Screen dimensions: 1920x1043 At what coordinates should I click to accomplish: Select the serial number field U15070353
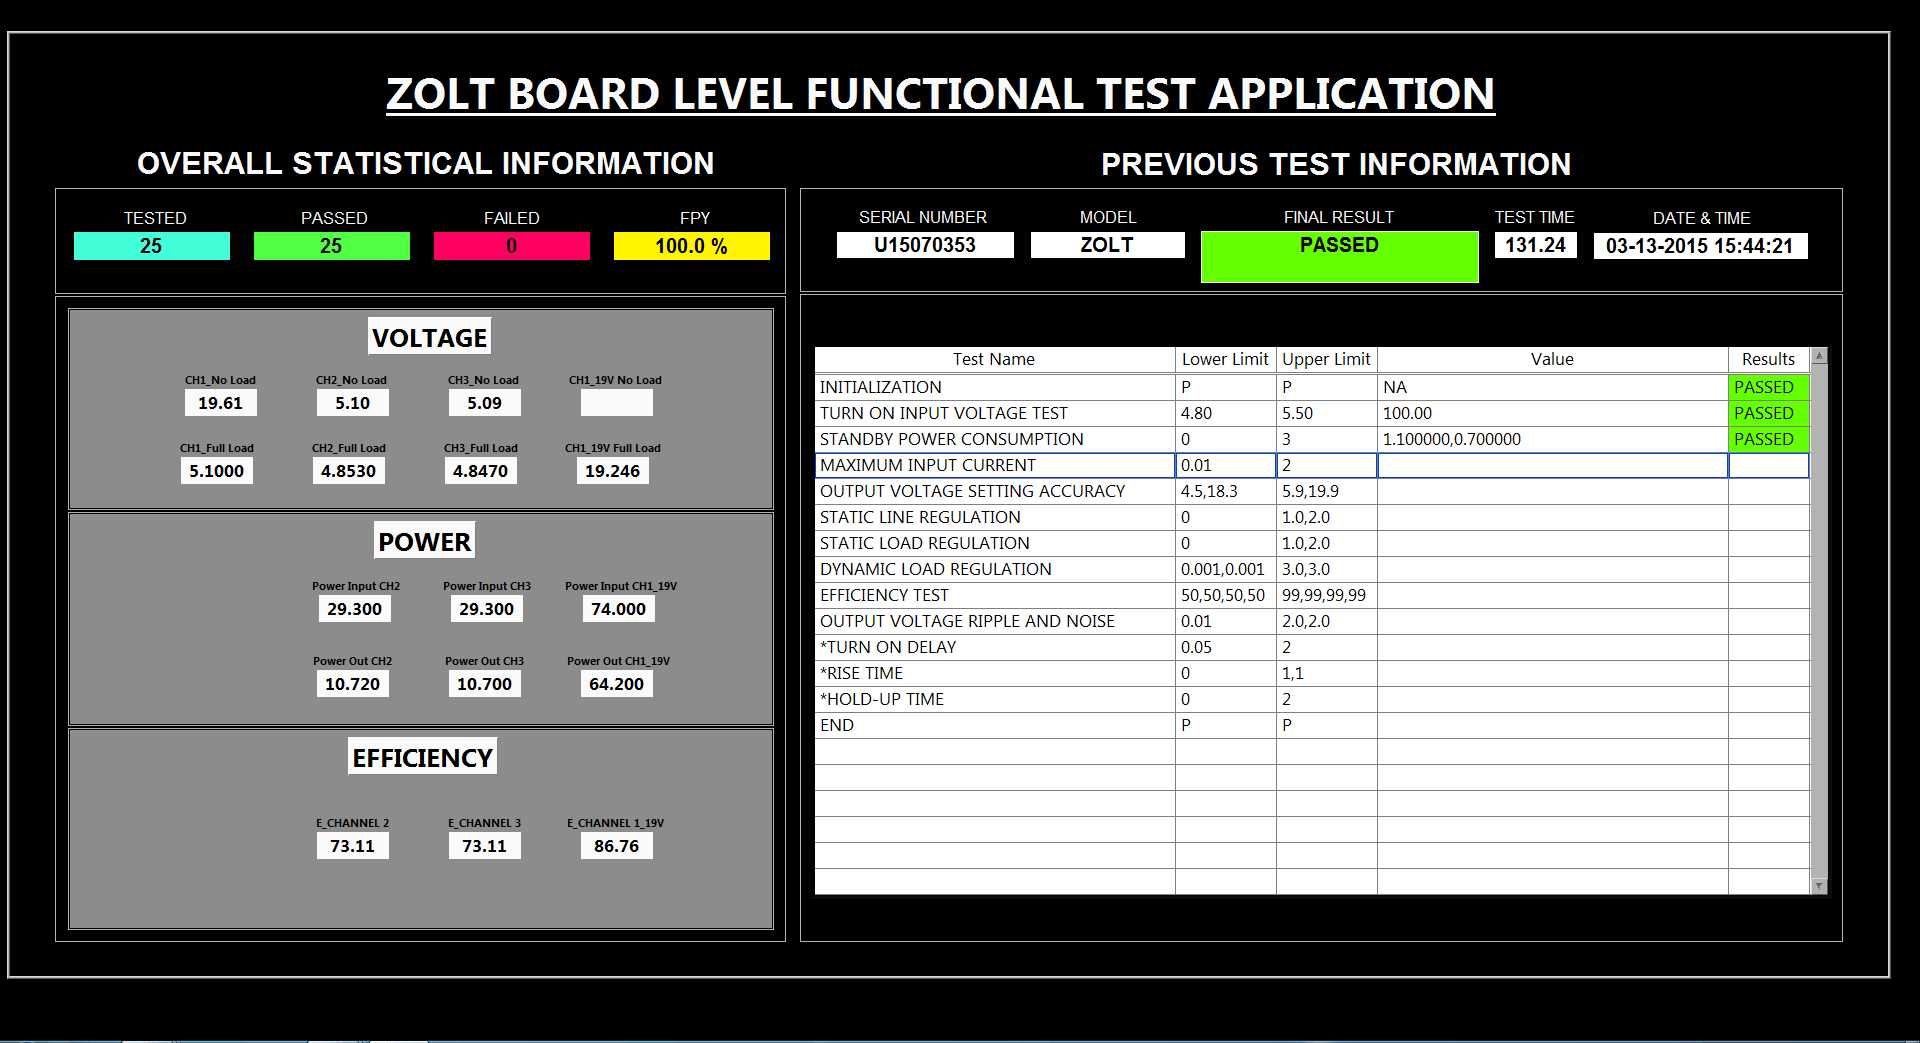point(925,245)
